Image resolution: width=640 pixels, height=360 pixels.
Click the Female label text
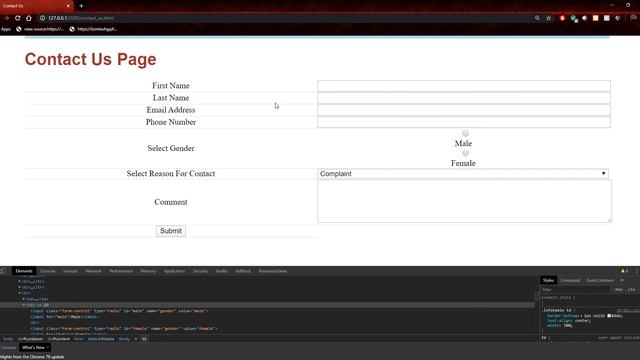click(463, 163)
